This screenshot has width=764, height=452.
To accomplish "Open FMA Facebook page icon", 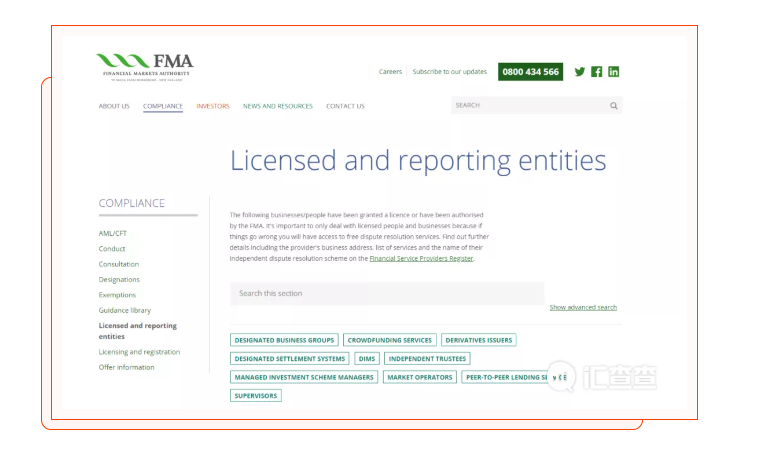I will pos(596,72).
